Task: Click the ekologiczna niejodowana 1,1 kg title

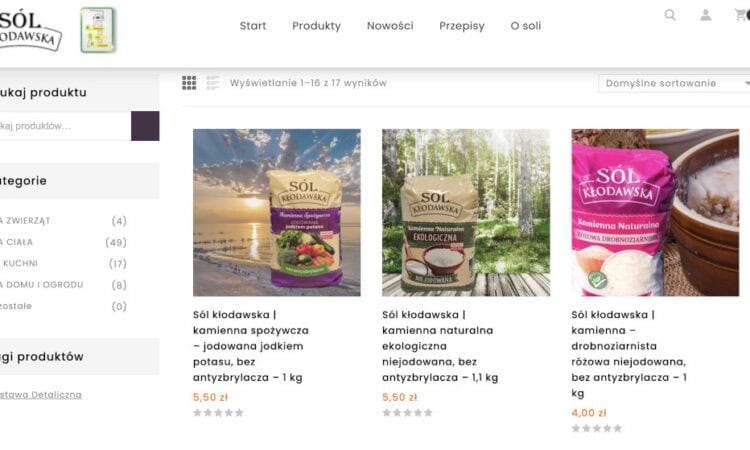Action: tap(440, 345)
